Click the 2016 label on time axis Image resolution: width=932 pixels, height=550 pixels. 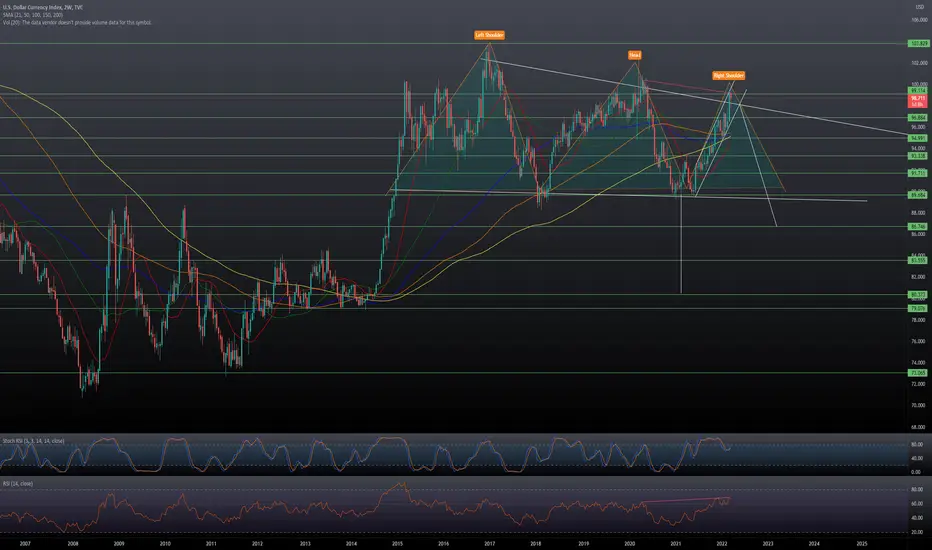443,543
